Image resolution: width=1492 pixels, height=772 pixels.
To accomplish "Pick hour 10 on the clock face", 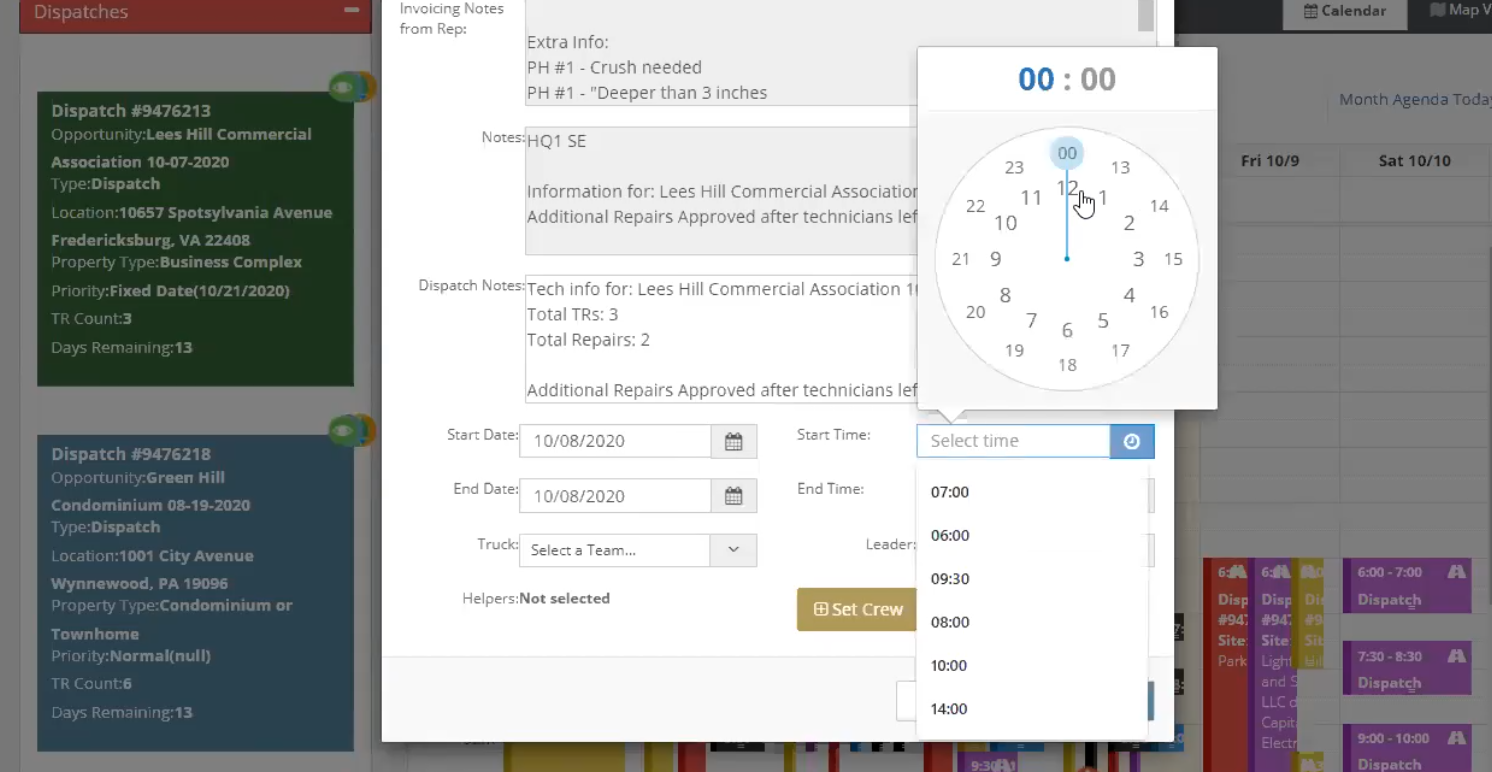I will (x=1005, y=223).
